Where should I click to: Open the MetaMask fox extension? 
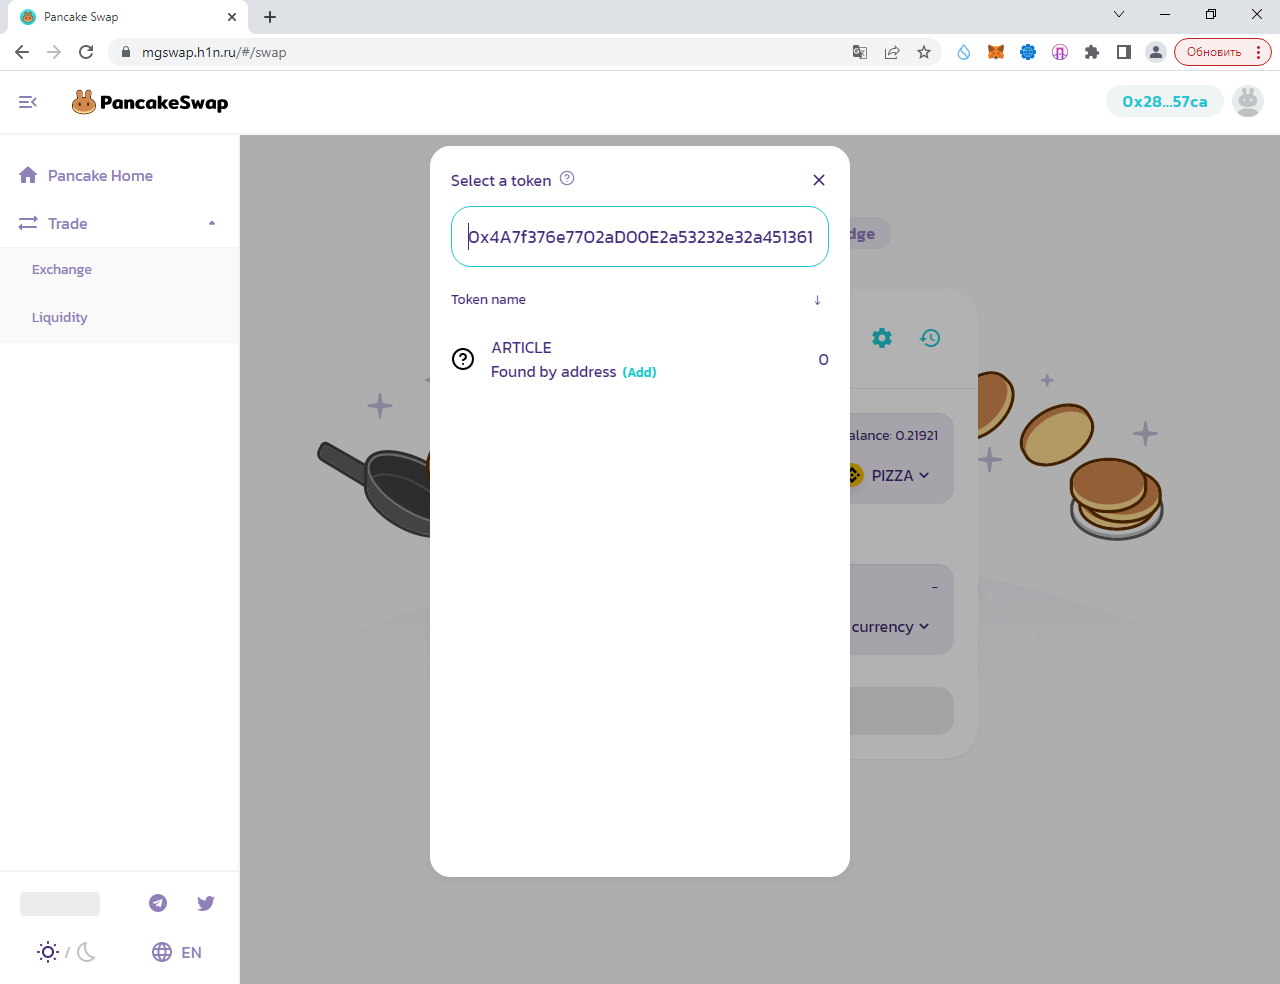click(x=996, y=52)
